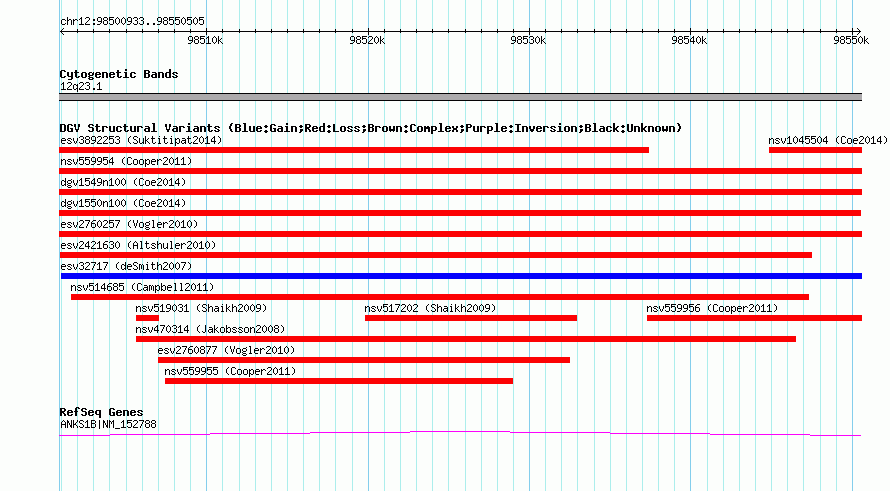Click the dgv1550n100 (Coe2014) label

pyautogui.click(x=123, y=203)
